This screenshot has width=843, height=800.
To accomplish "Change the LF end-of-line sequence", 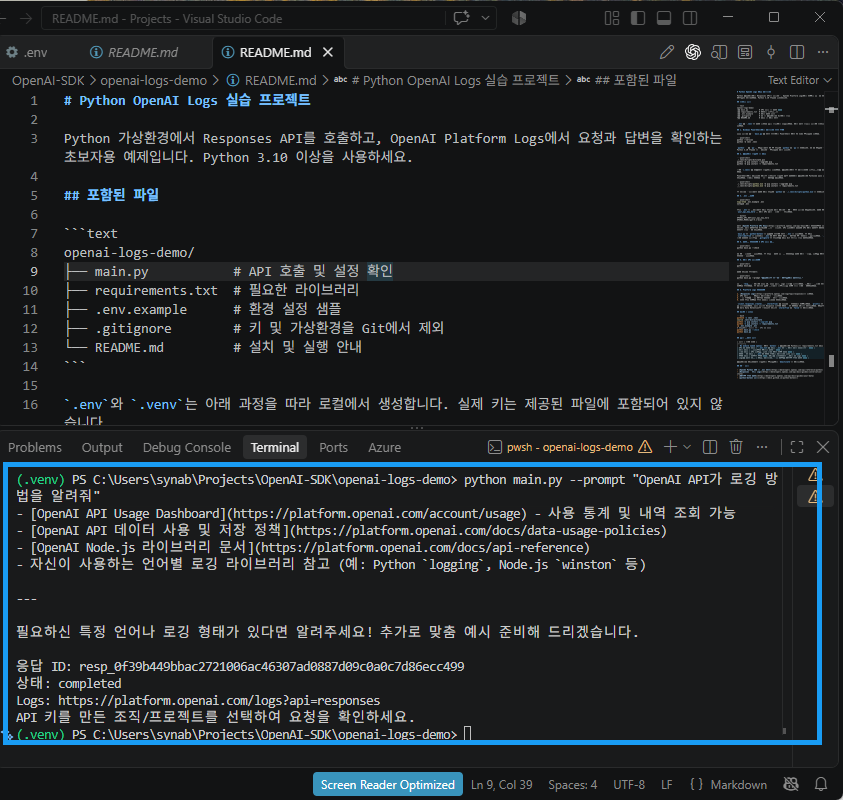I will click(667, 784).
